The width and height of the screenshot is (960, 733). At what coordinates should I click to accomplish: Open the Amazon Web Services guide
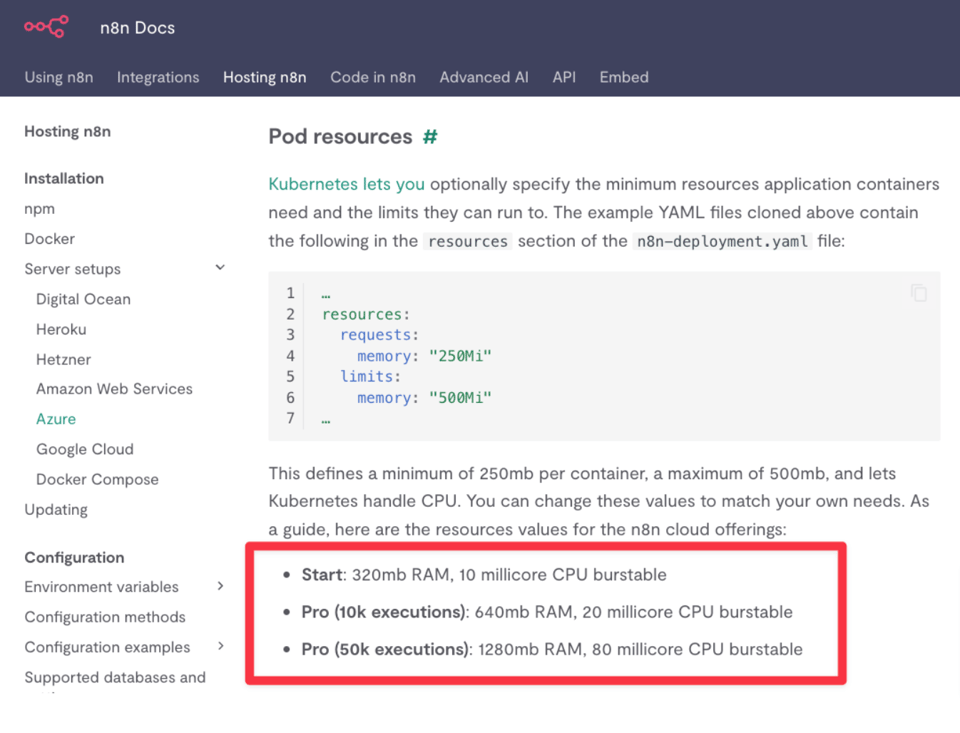(114, 389)
